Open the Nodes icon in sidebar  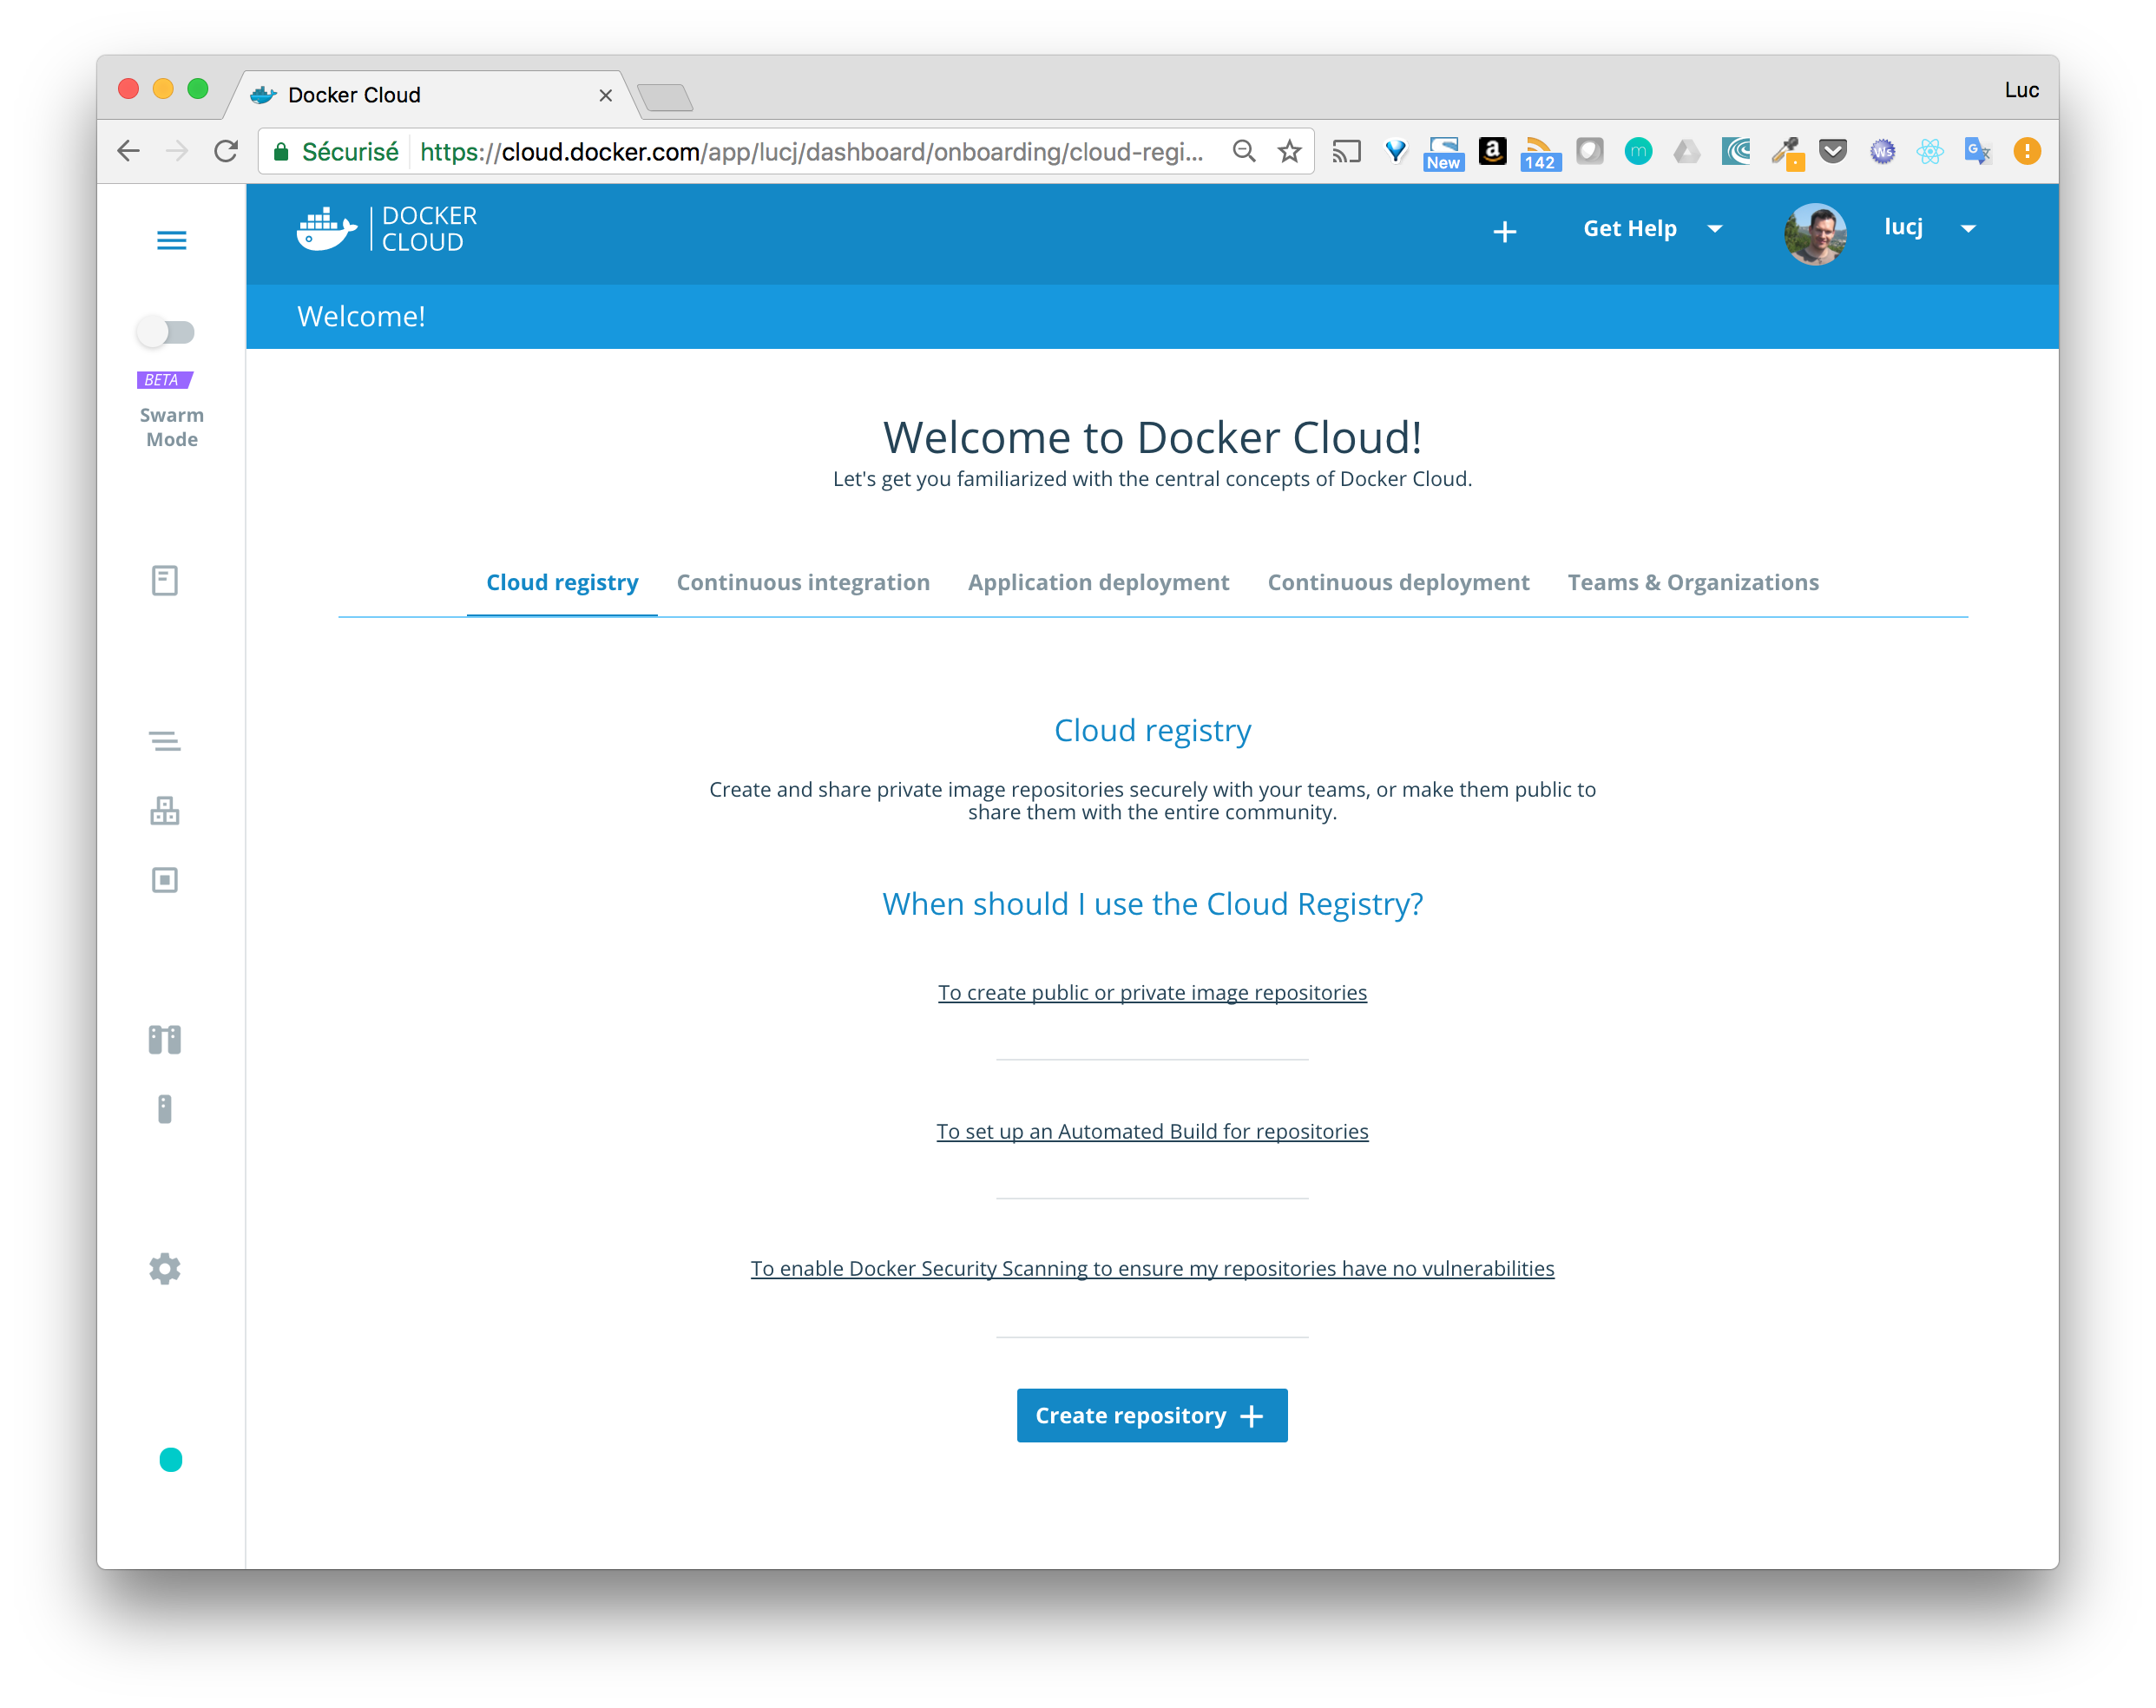[165, 1110]
